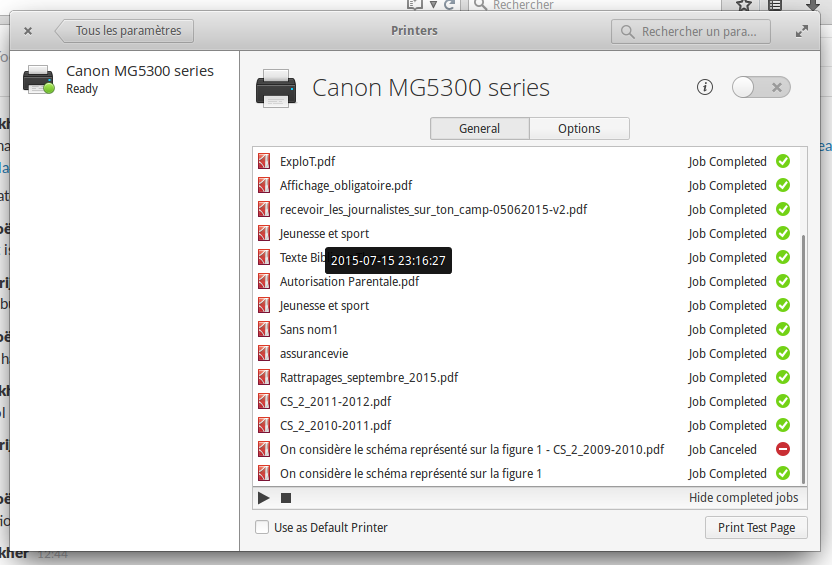
Task: Click the sidebar printer icon with green status
Action: (x=38, y=80)
